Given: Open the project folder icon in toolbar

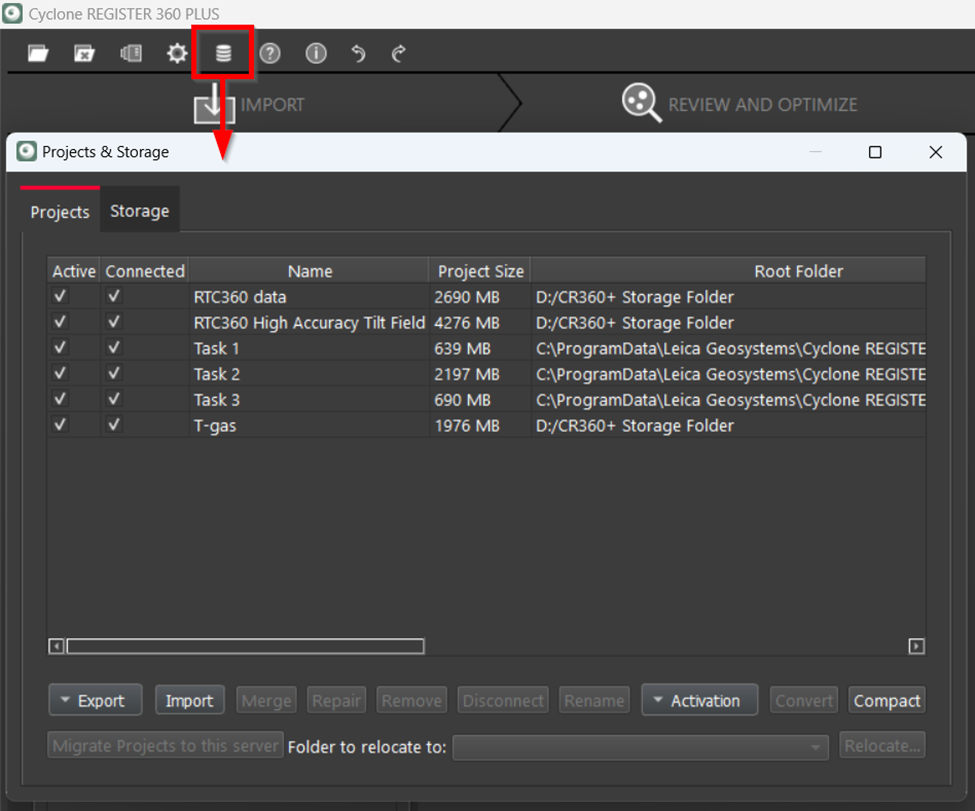Looking at the screenshot, I should [x=38, y=54].
